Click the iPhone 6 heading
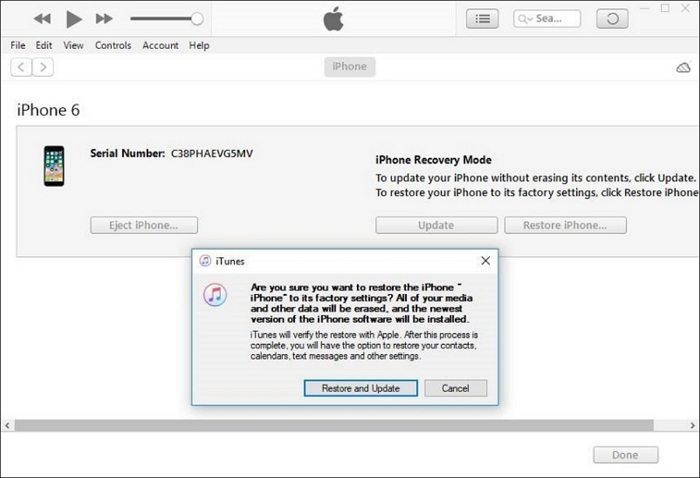The width and height of the screenshot is (700, 478). point(48,110)
